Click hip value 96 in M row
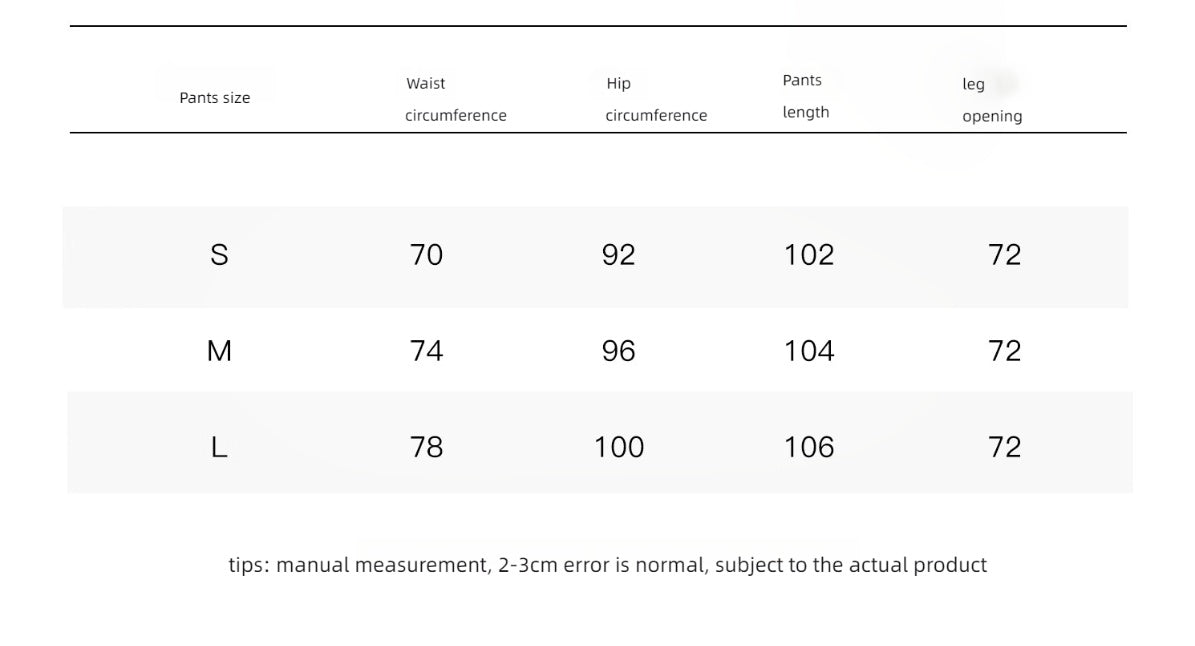This screenshot has width=1195, height=646. tap(618, 351)
